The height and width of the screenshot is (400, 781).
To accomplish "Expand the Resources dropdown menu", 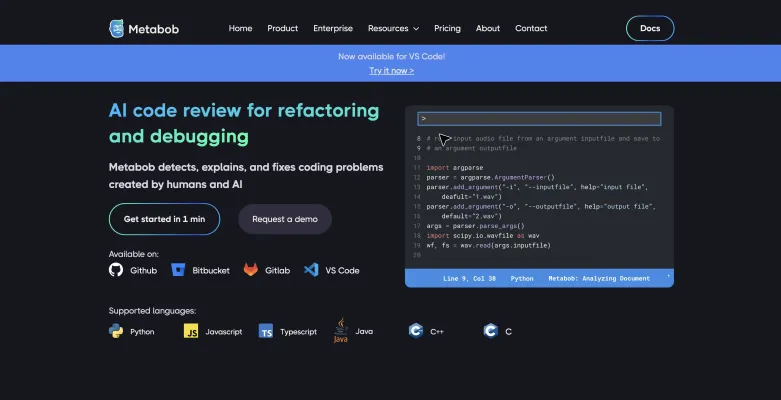I will (393, 28).
